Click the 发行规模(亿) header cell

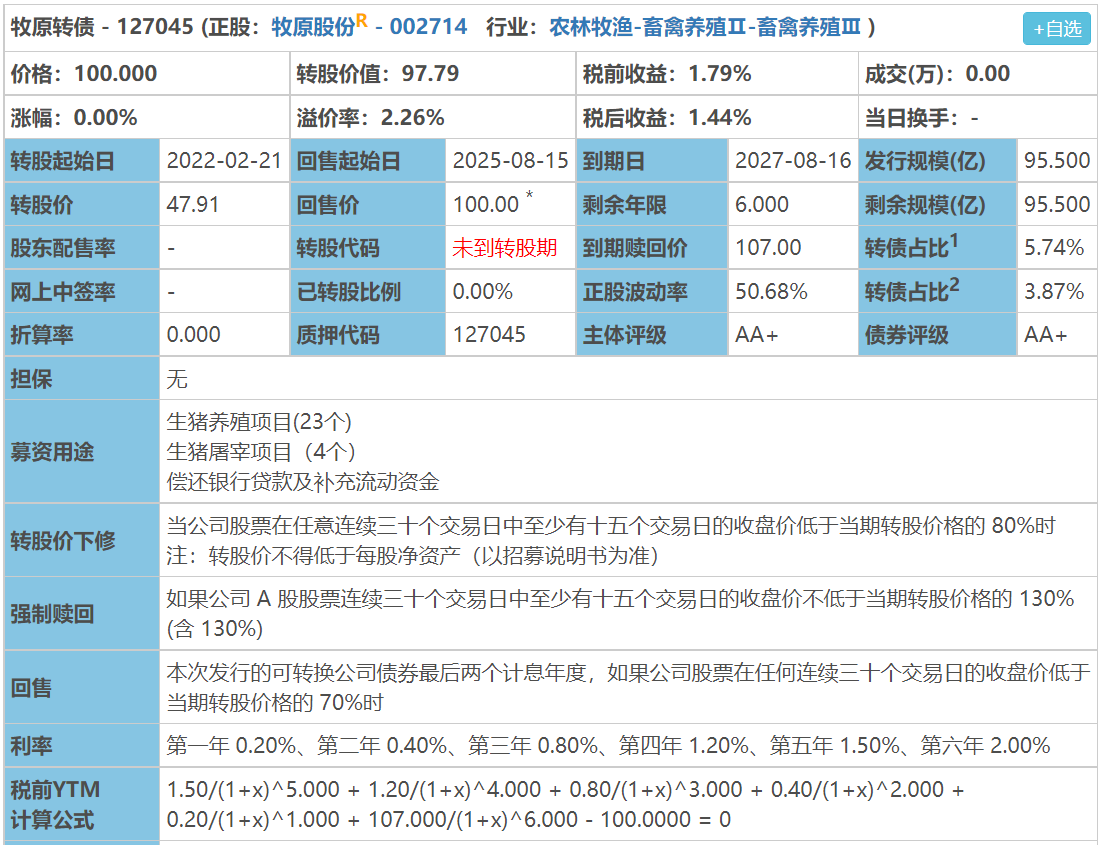[938, 160]
